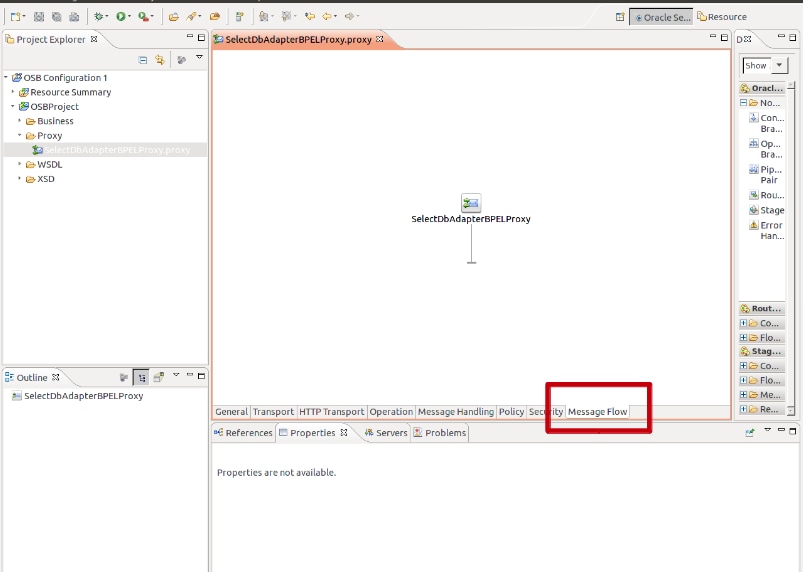Launch the Debug toolbar icon
The image size is (806, 572).
click(x=99, y=17)
